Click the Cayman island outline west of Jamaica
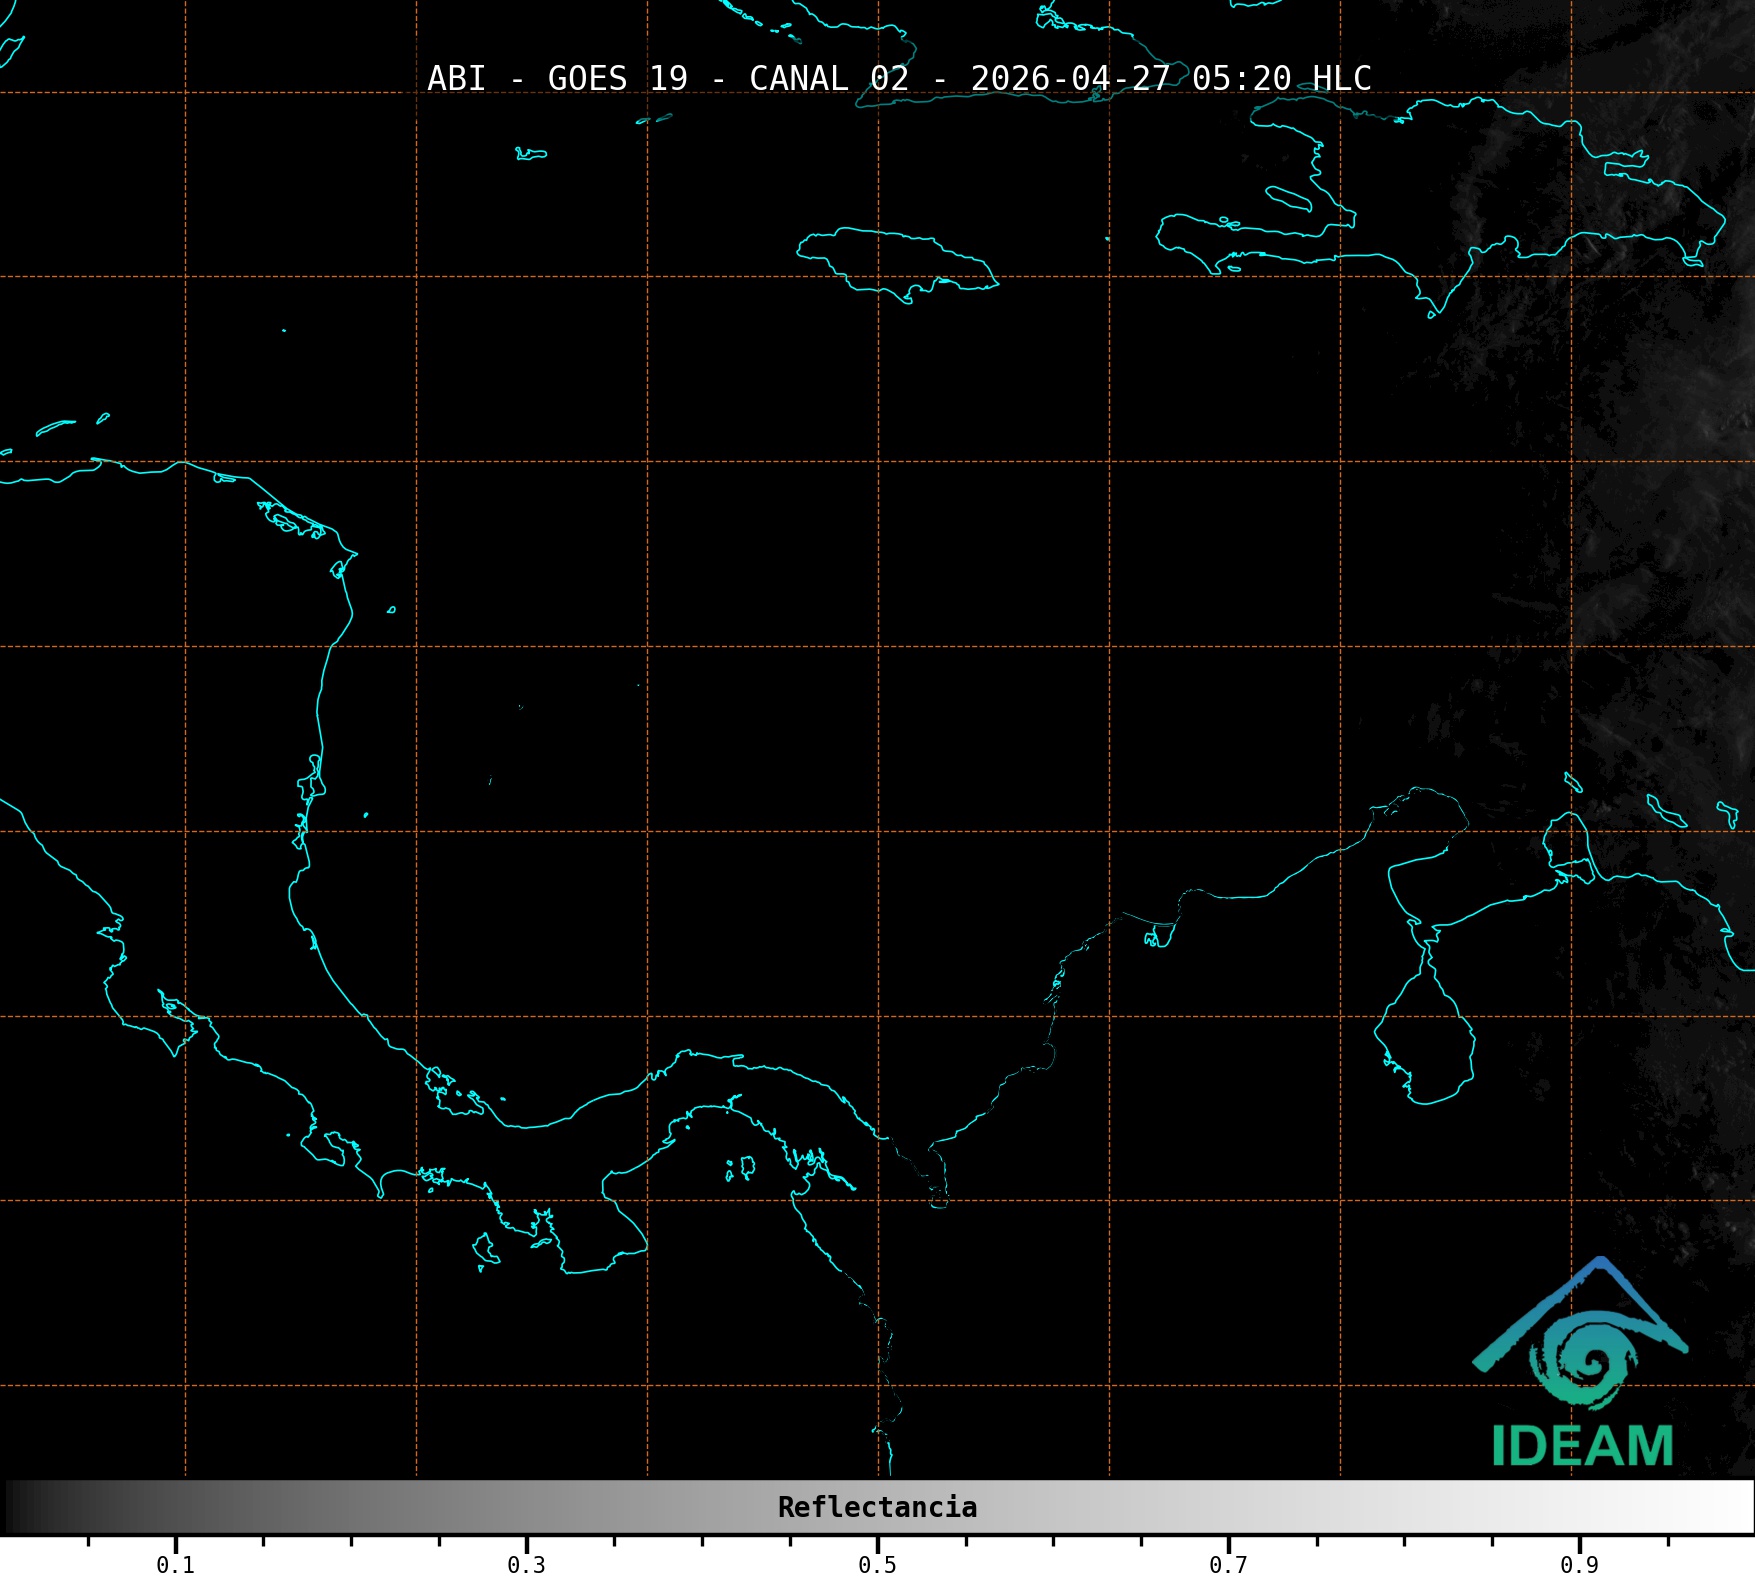The width and height of the screenshot is (1755, 1577). [x=530, y=154]
